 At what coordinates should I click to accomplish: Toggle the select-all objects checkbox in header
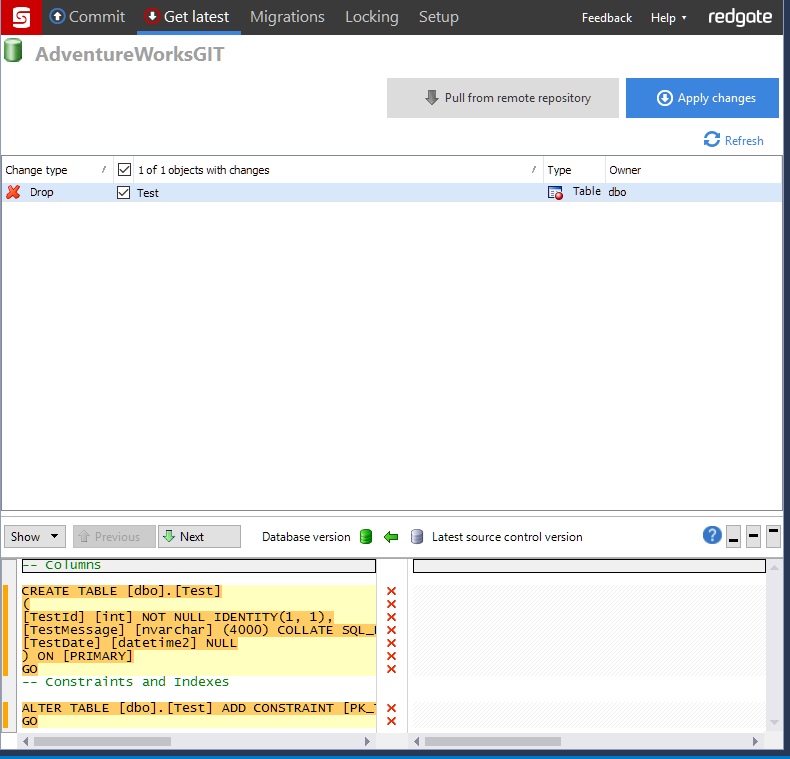coord(124,169)
